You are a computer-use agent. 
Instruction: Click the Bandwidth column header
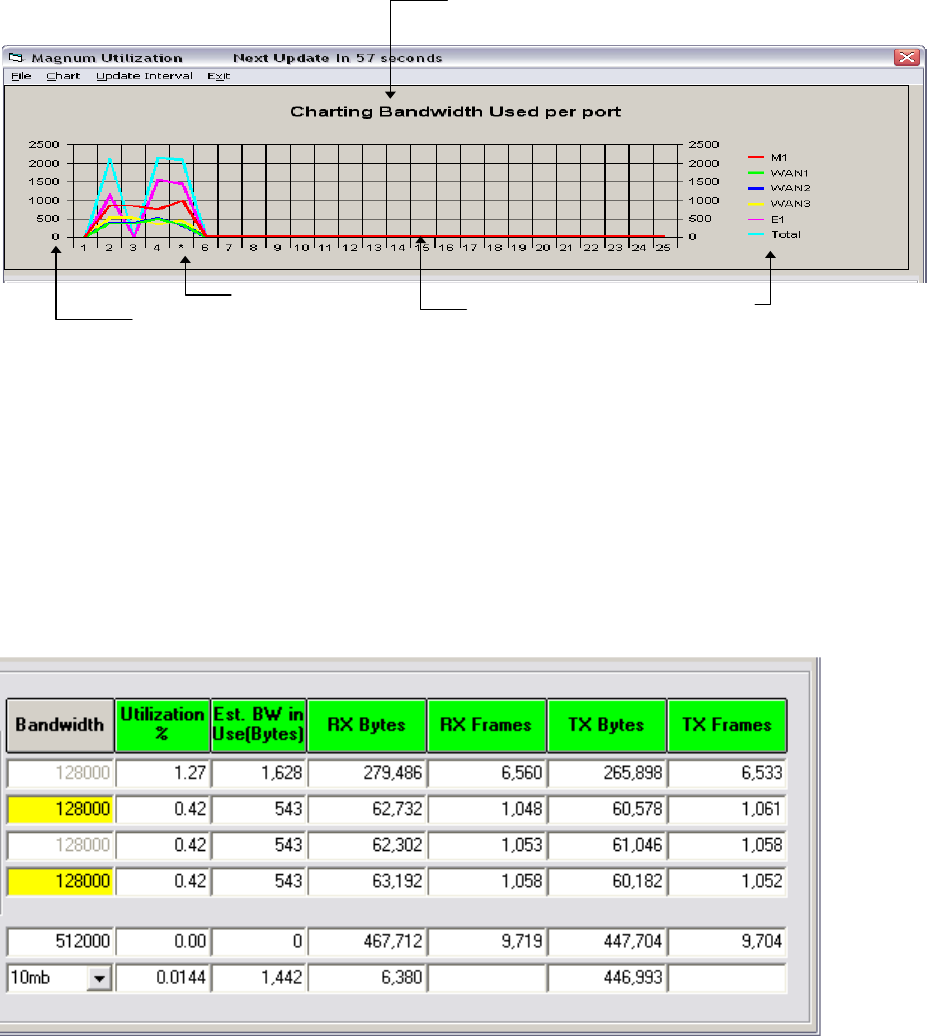click(60, 724)
